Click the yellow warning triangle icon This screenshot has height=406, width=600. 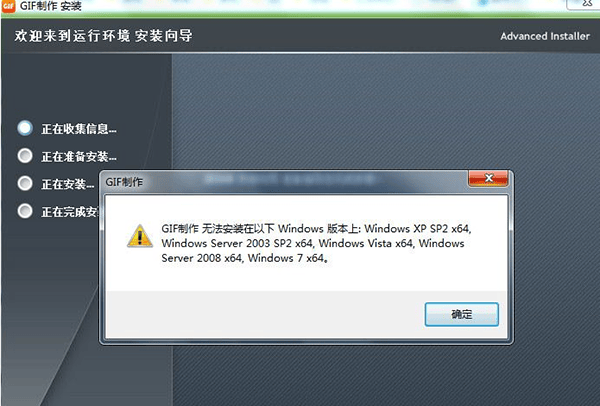tap(140, 236)
